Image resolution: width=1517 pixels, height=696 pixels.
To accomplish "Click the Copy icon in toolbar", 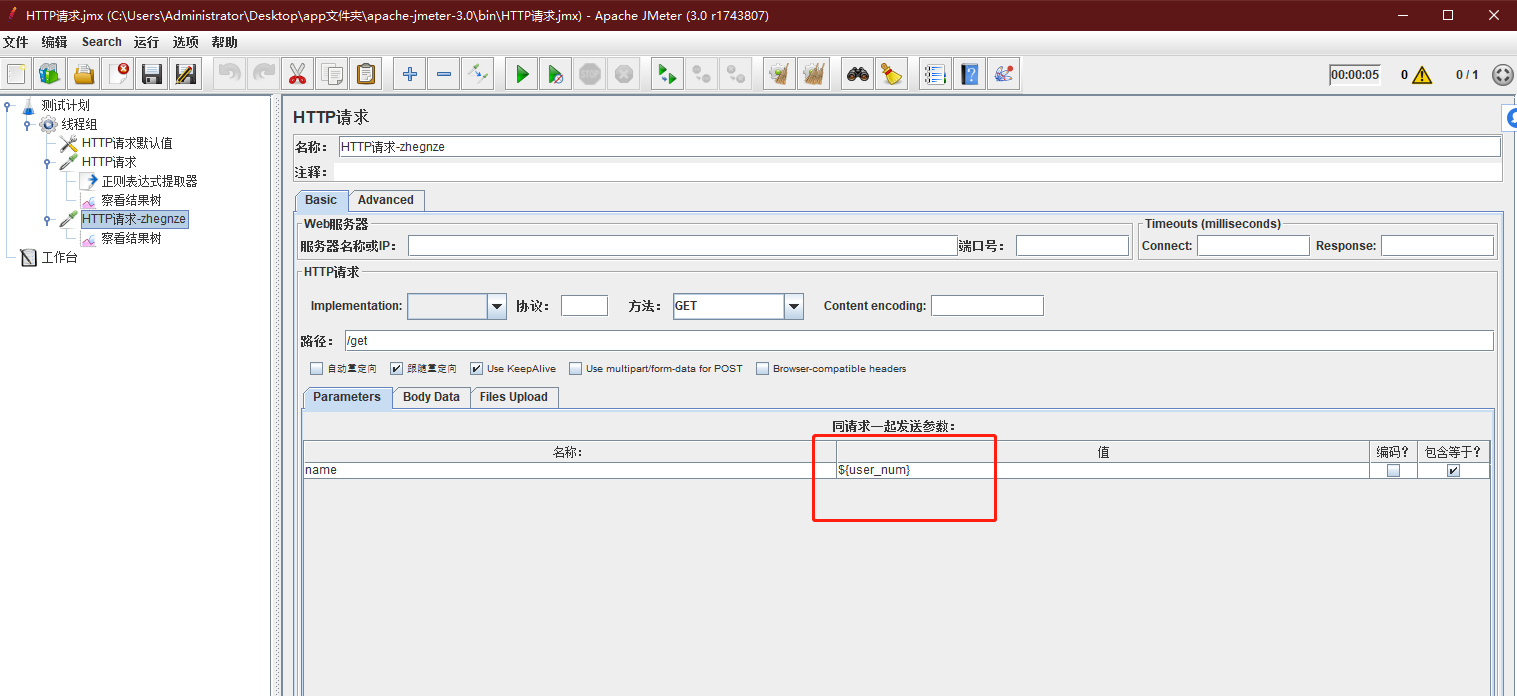I will point(332,74).
